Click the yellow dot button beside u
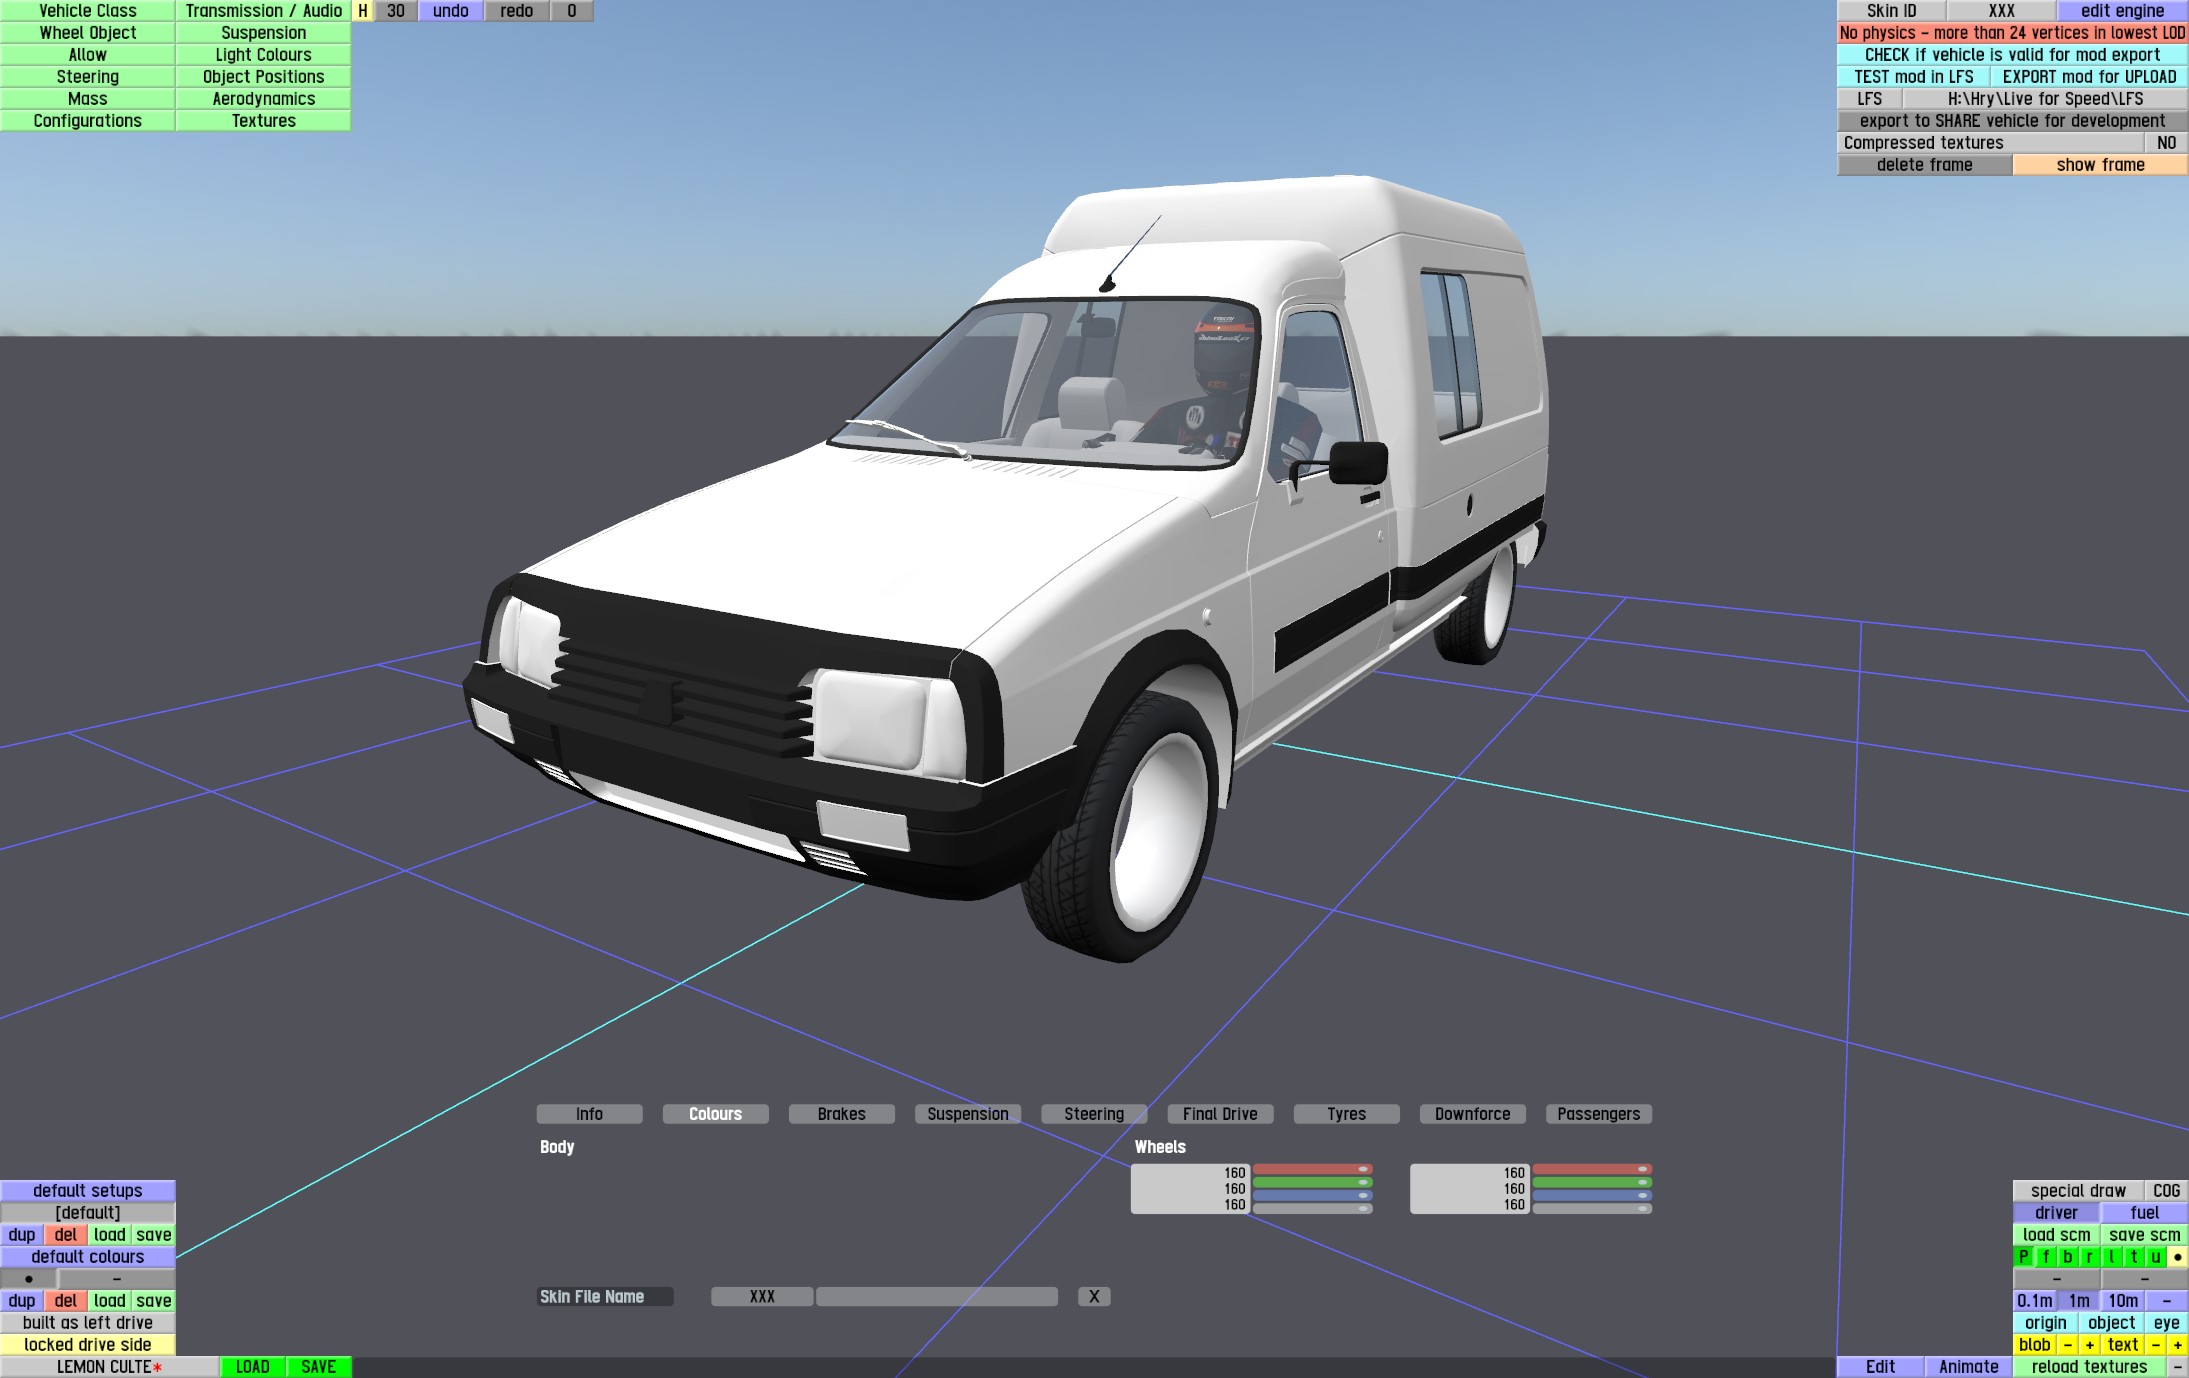This screenshot has width=2189, height=1378. 2177,1257
